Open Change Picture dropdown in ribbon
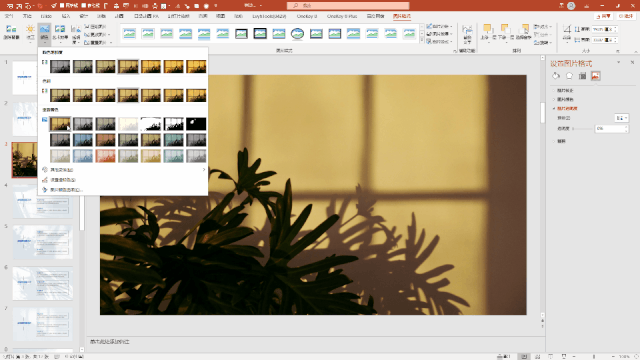Image resolution: width=640 pixels, height=360 pixels. 97,34
